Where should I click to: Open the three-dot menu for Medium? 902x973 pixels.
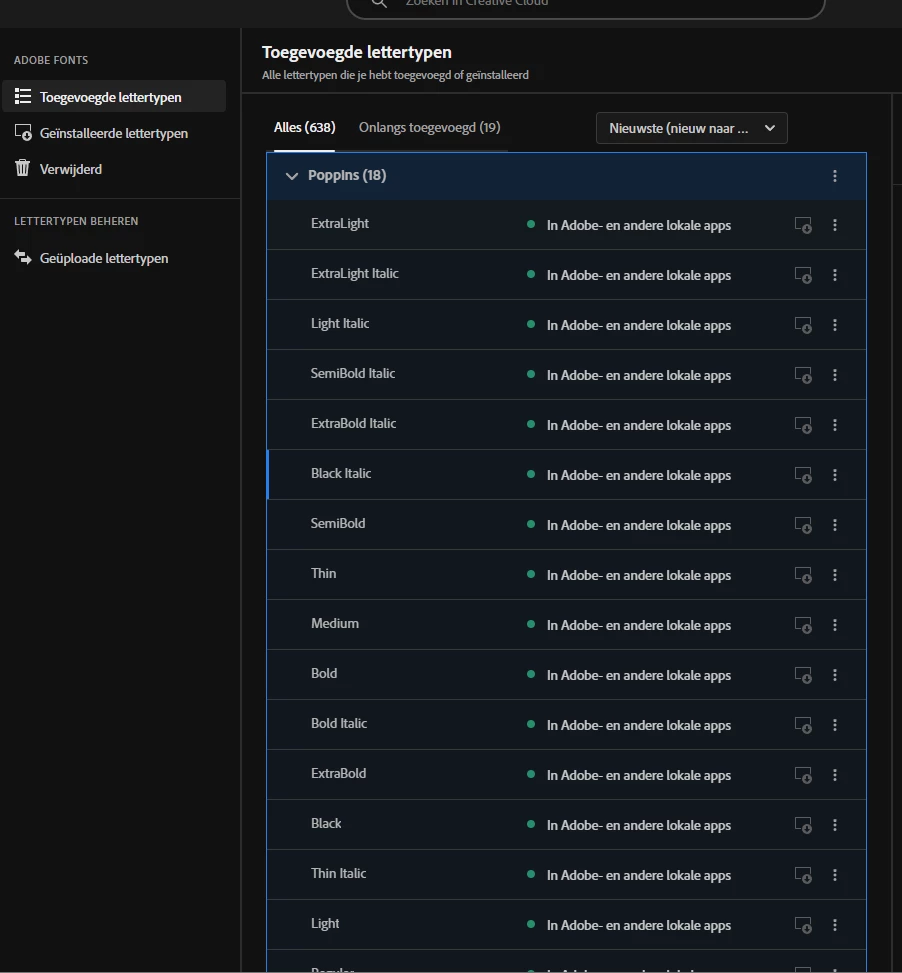point(834,625)
